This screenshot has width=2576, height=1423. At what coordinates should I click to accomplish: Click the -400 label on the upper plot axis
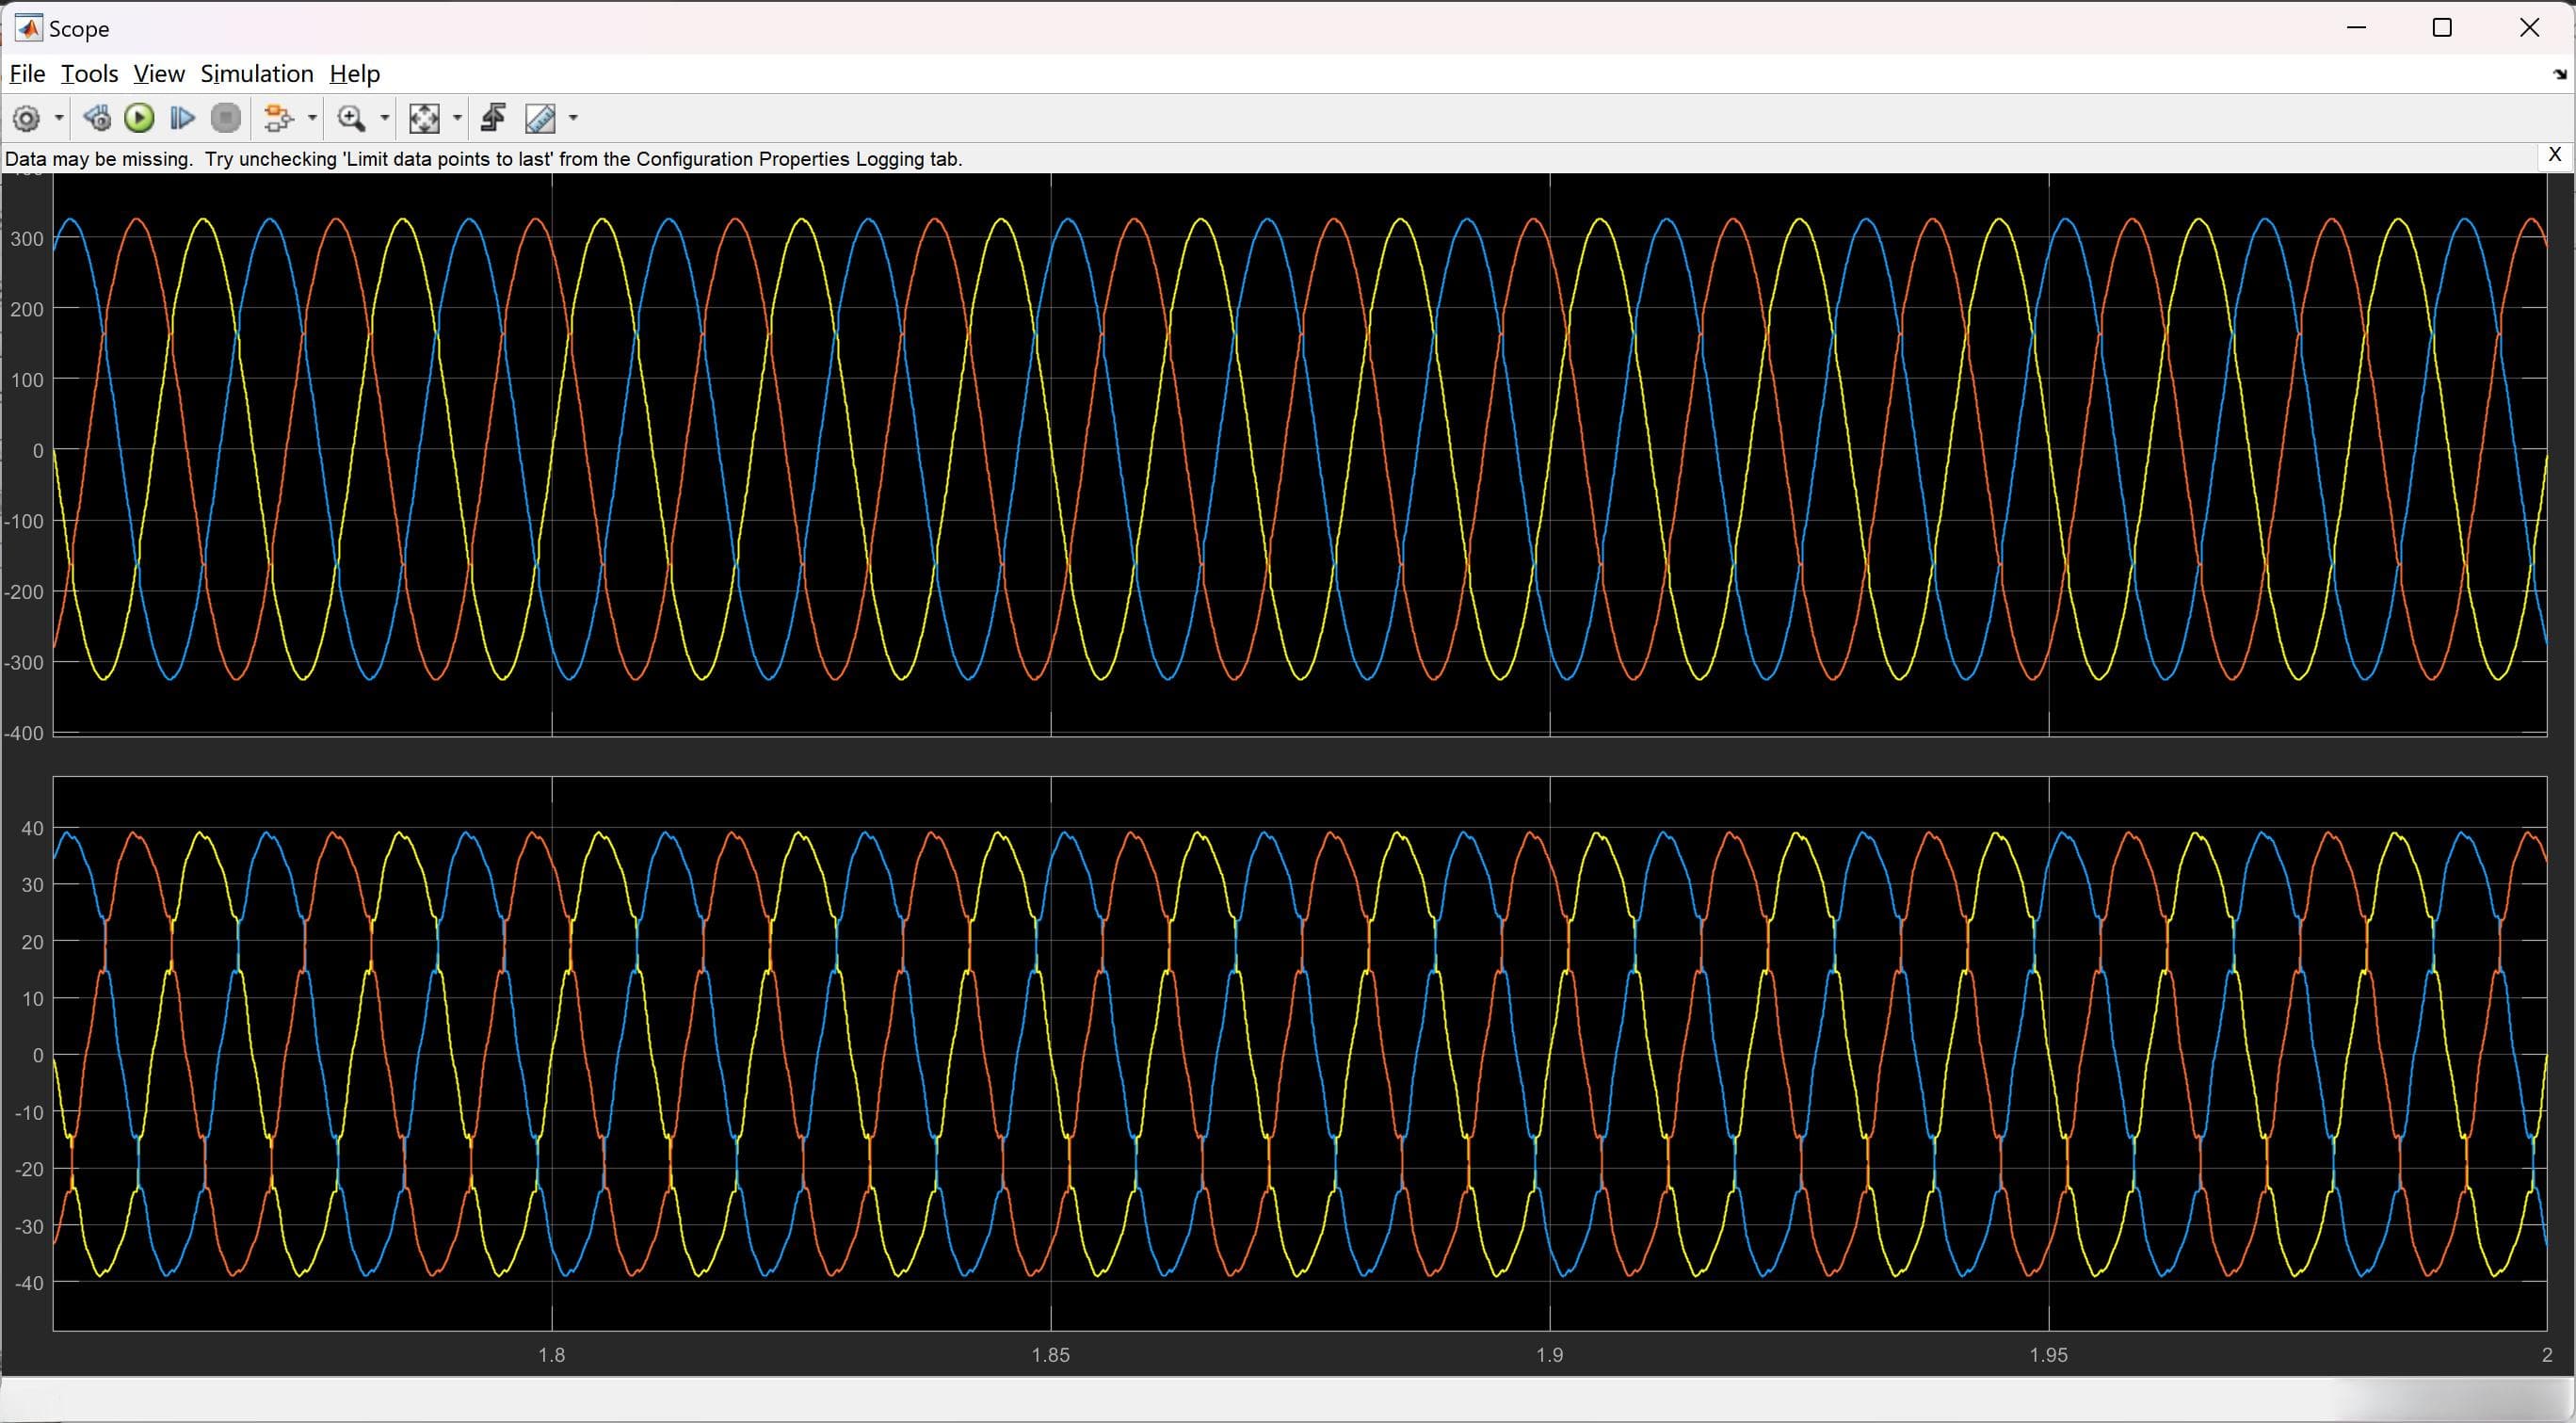coord(24,733)
